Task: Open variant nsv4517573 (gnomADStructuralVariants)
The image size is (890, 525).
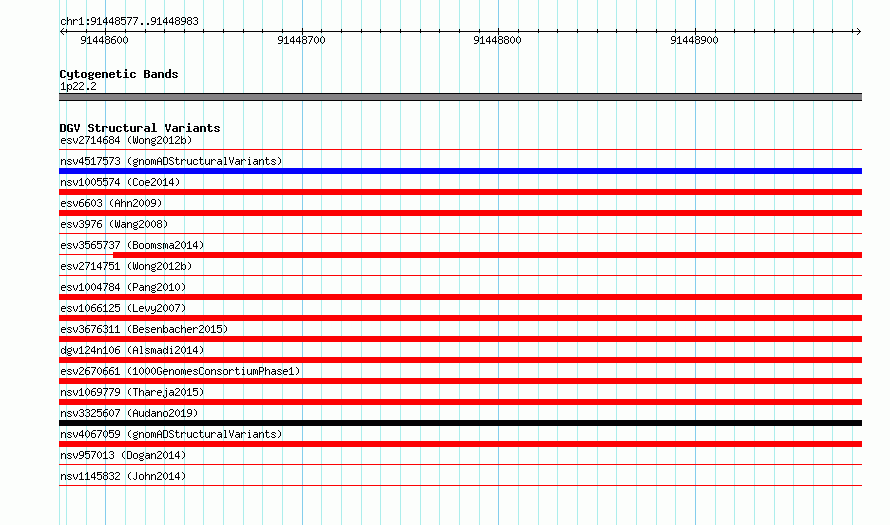Action: coord(171,161)
